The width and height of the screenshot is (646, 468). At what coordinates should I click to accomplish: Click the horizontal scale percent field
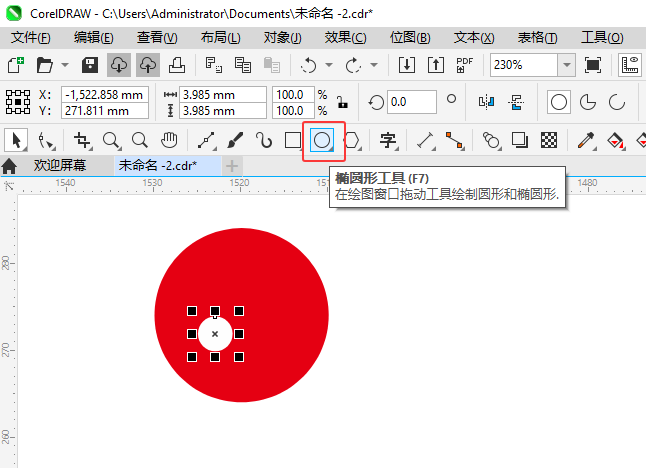[293, 94]
